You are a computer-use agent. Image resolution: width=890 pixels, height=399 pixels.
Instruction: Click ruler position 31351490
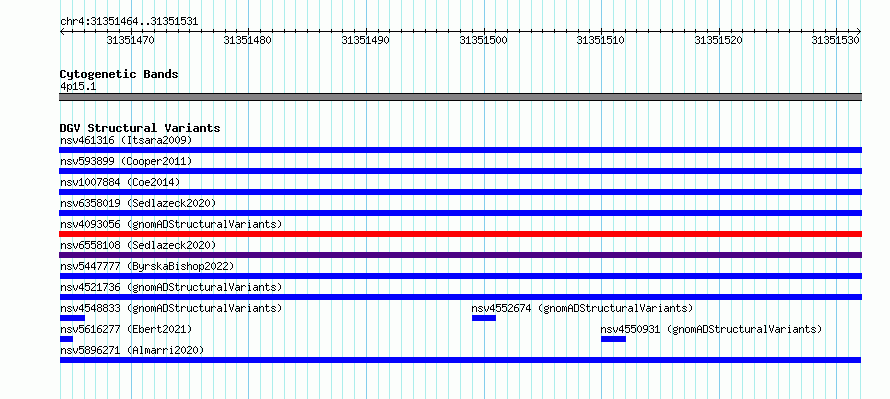(x=366, y=40)
